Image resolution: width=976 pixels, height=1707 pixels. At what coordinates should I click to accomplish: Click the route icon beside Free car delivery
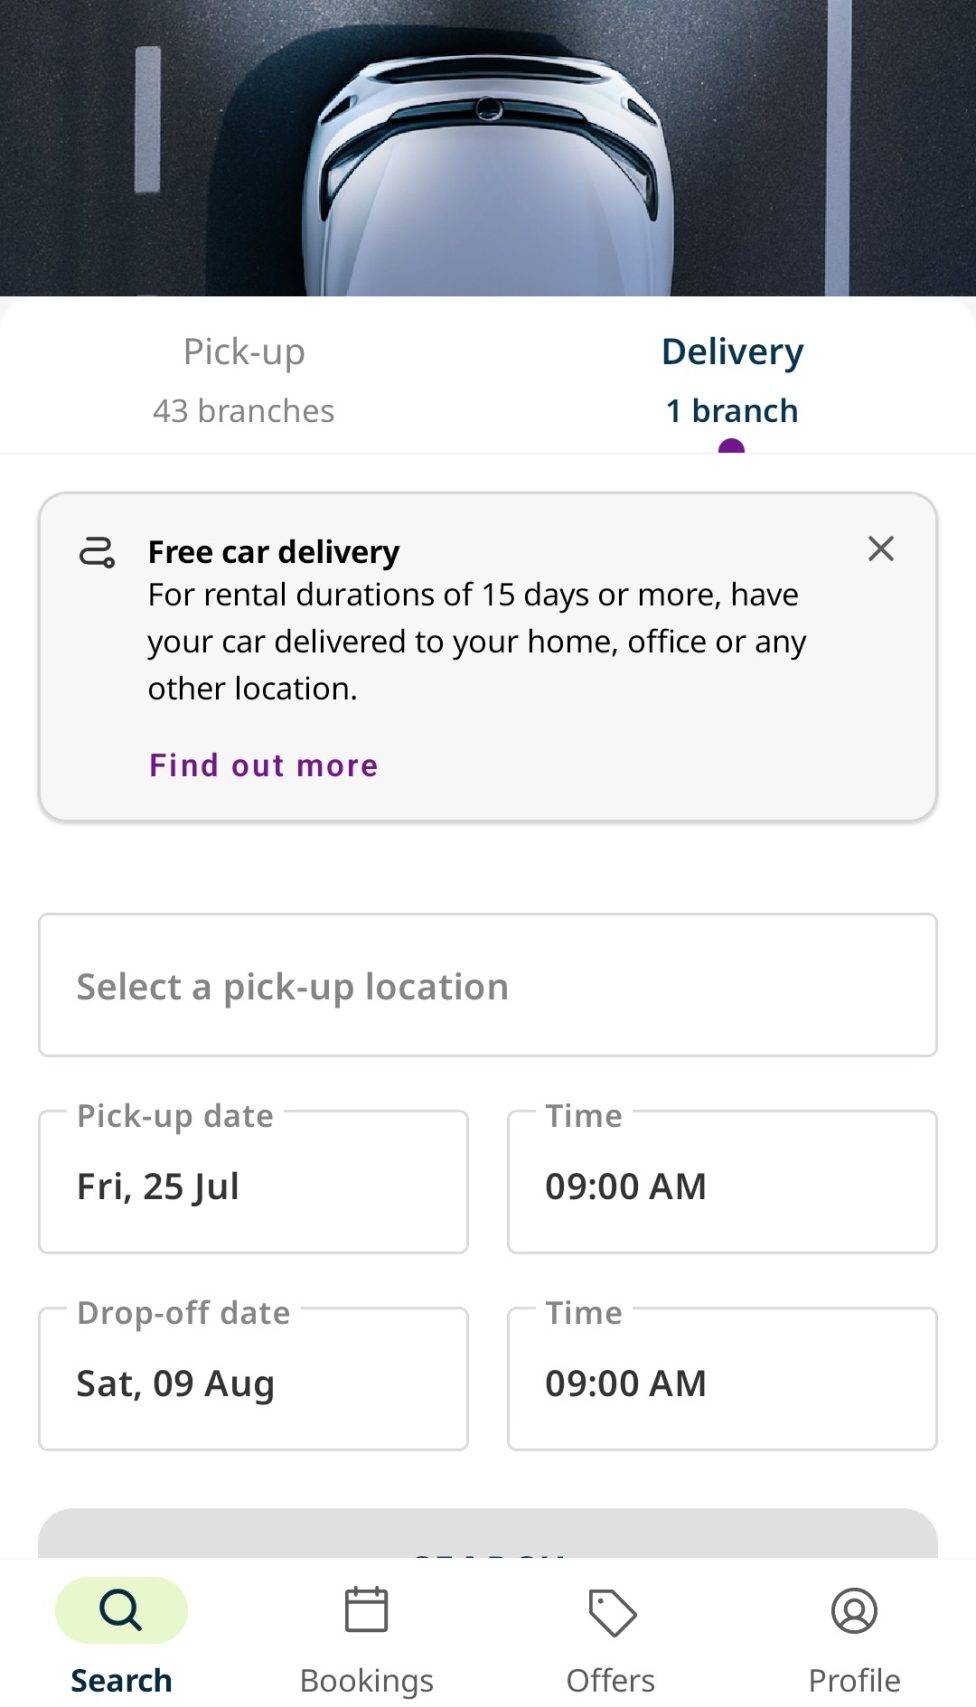click(97, 552)
